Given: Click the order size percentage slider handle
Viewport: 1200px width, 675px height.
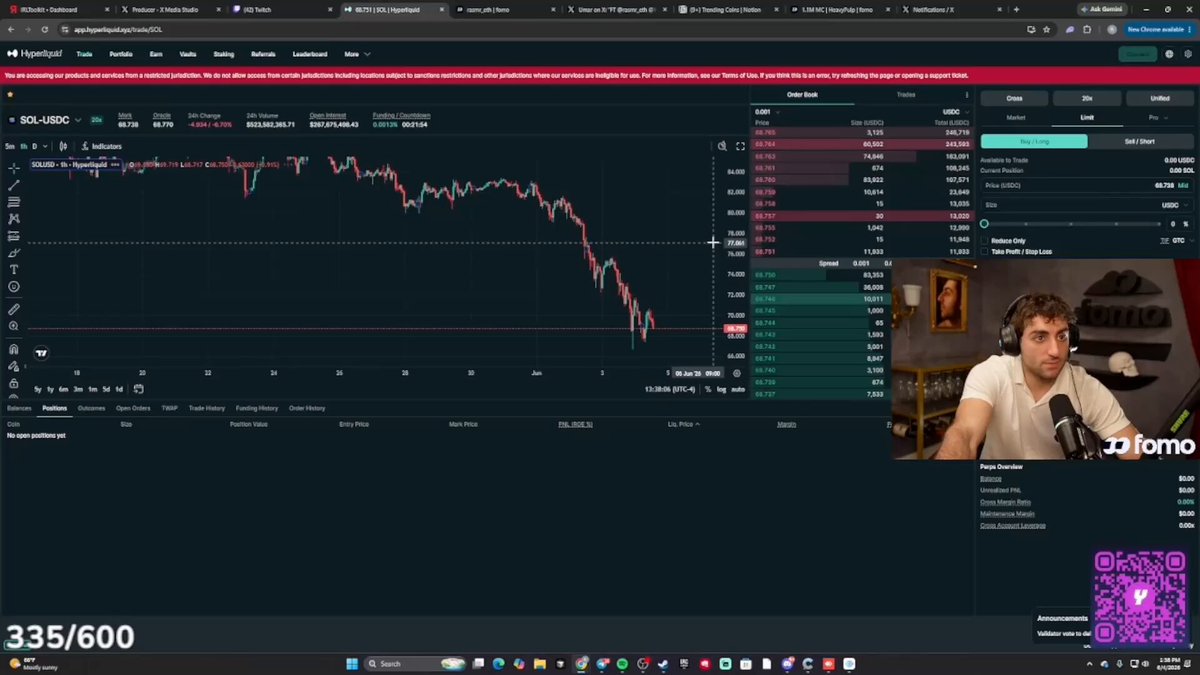Looking at the screenshot, I should [x=984, y=224].
